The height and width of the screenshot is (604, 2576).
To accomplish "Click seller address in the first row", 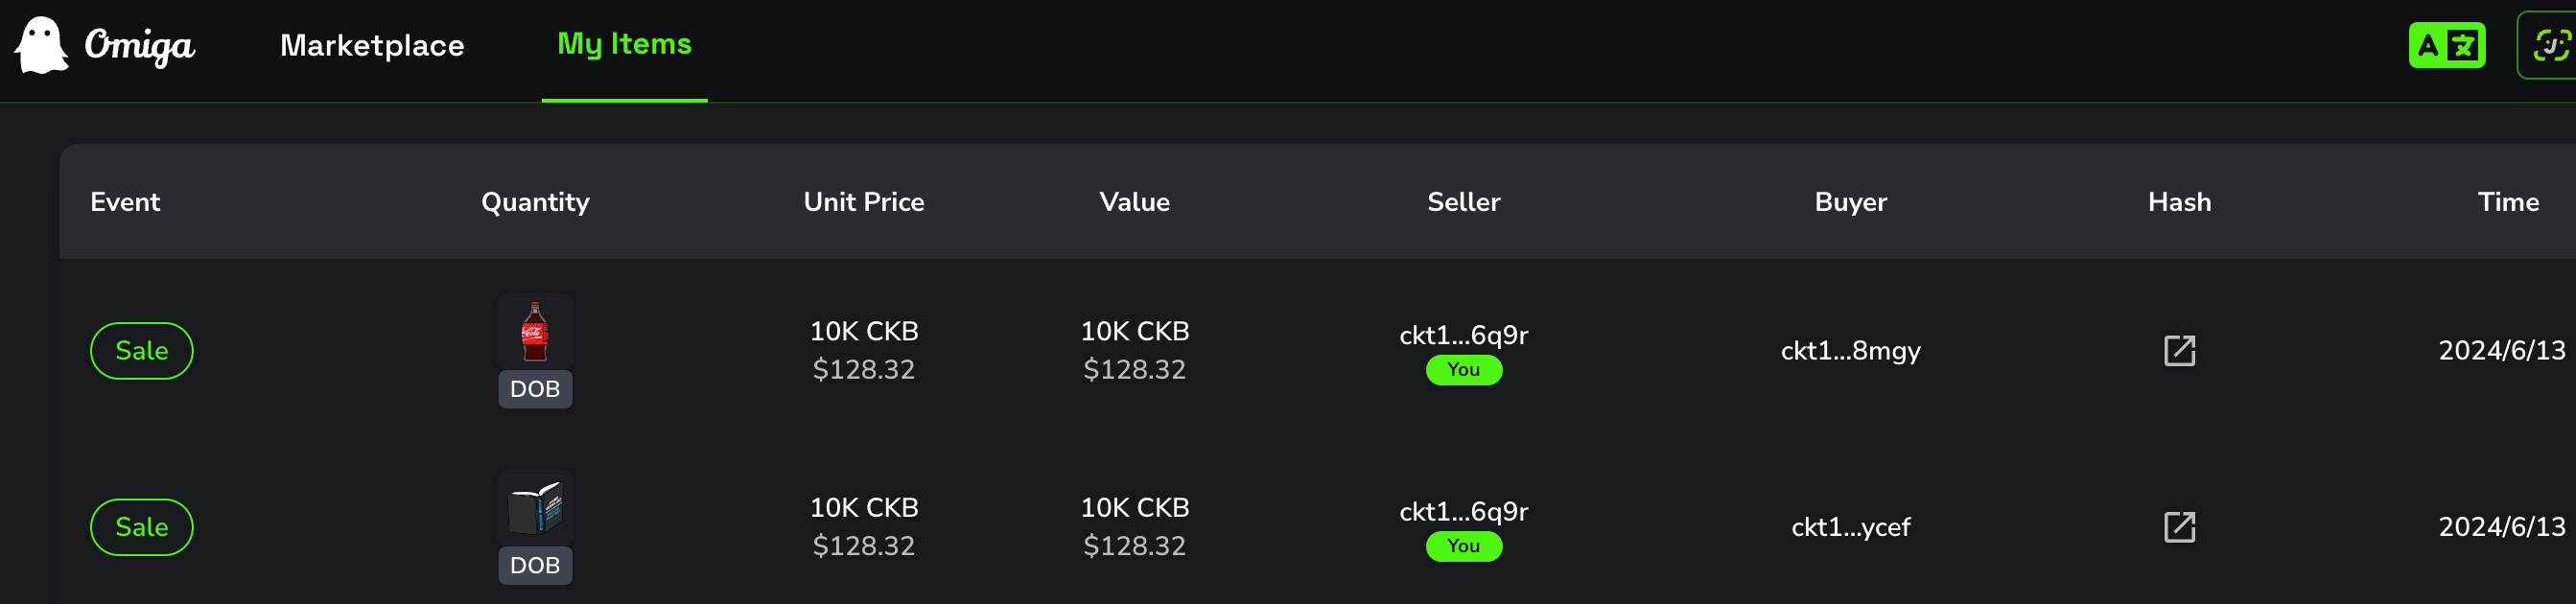I will [1463, 335].
